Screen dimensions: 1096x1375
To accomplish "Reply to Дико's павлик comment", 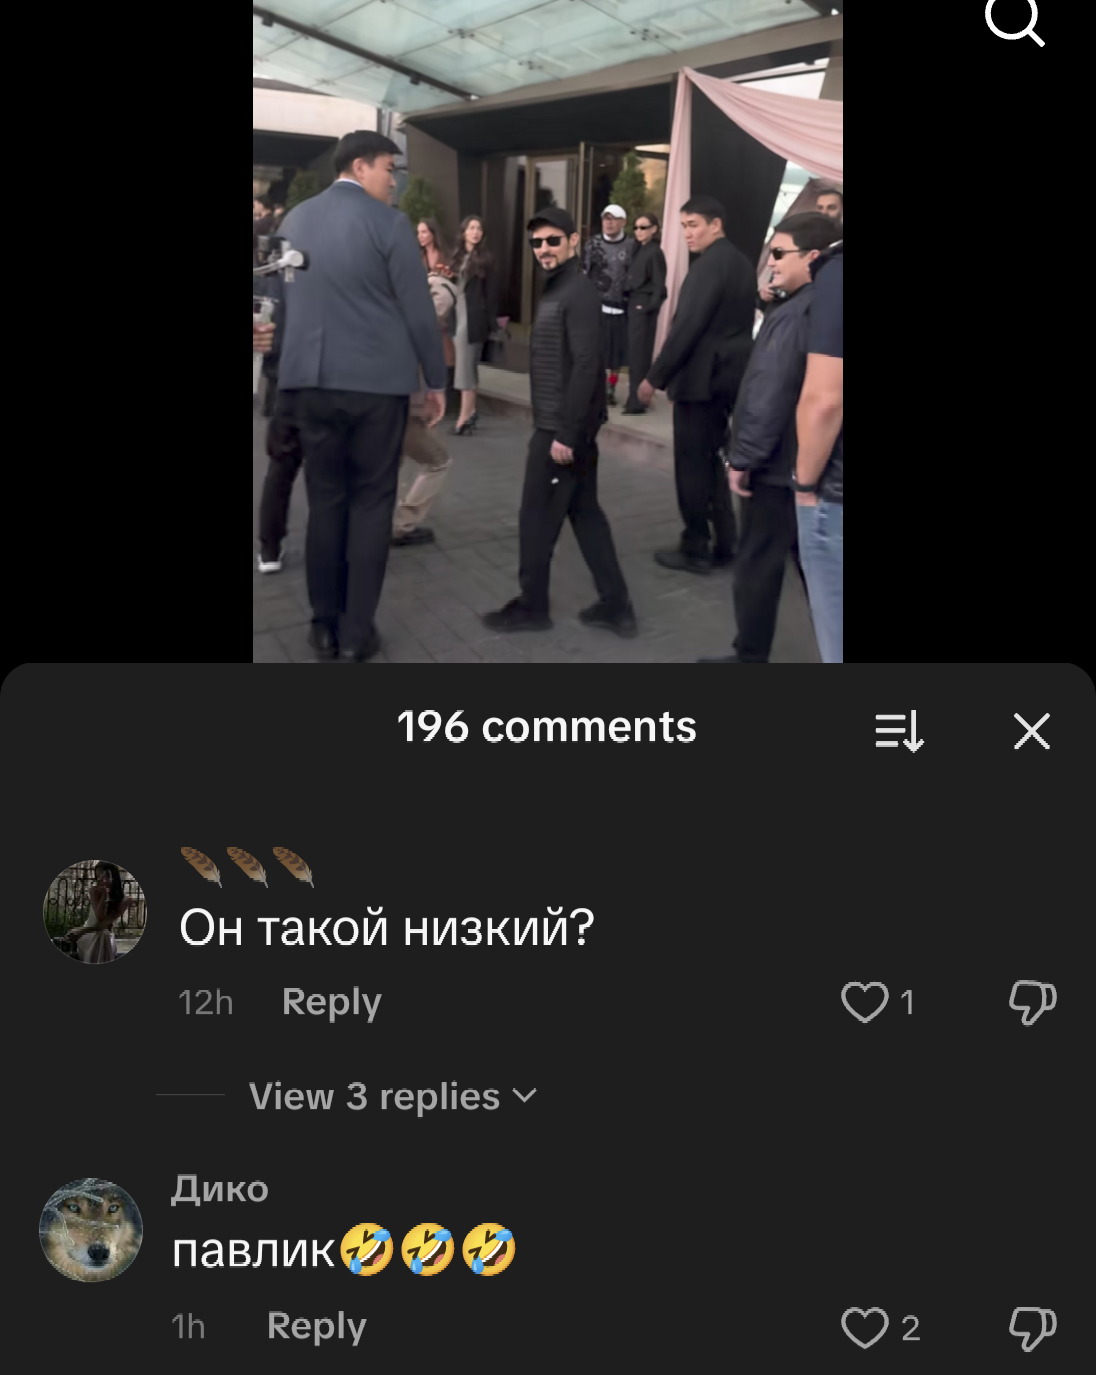I will pyautogui.click(x=317, y=1326).
